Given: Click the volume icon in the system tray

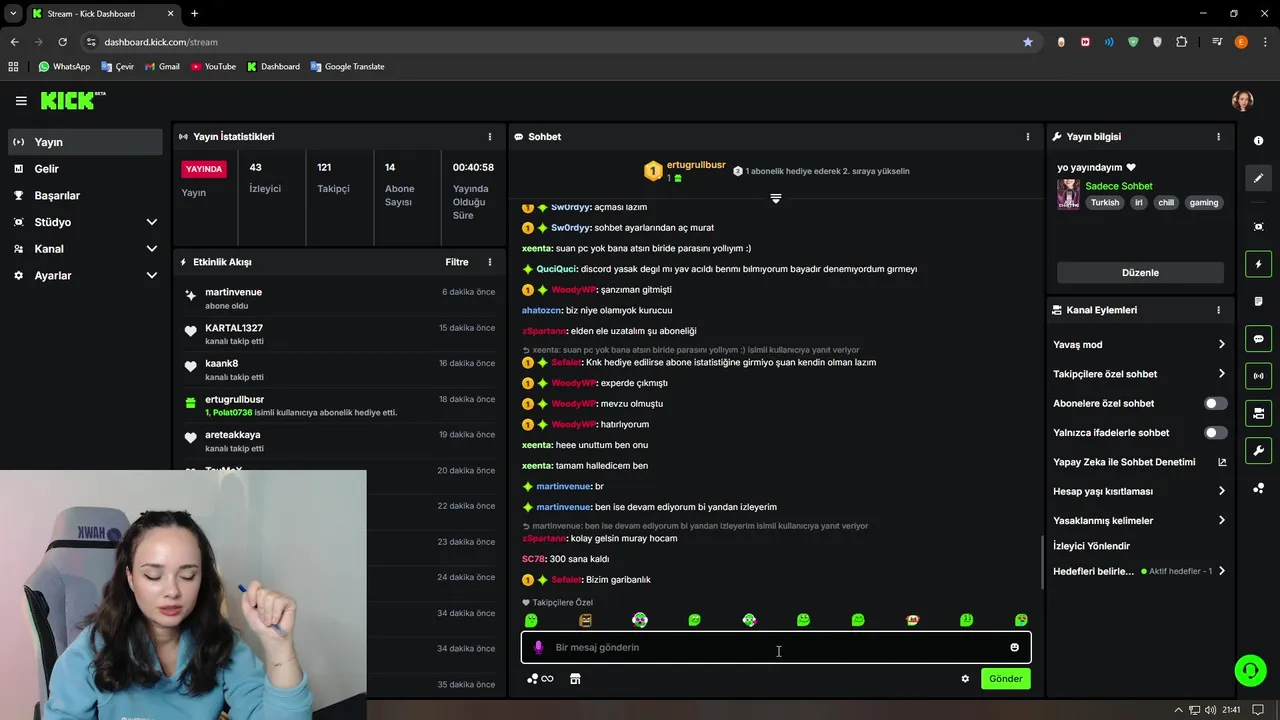Looking at the screenshot, I should (x=1211, y=710).
